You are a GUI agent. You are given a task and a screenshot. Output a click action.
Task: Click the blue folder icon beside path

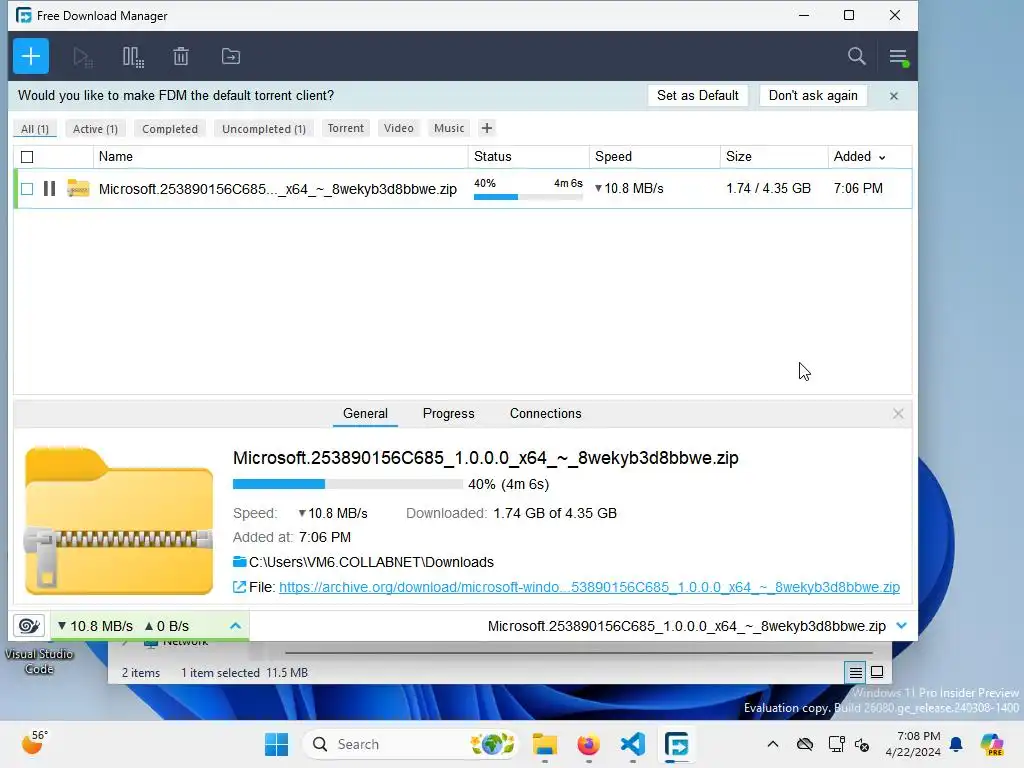[239, 562]
